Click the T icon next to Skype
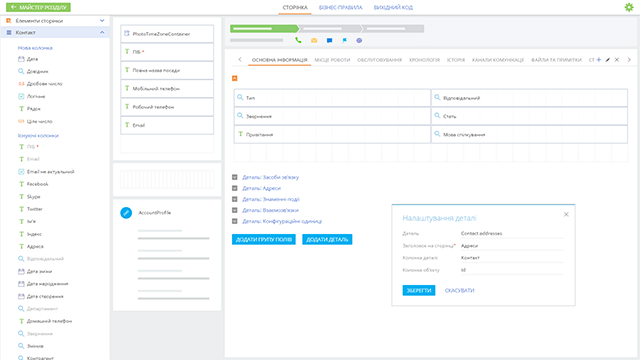 tap(21, 196)
